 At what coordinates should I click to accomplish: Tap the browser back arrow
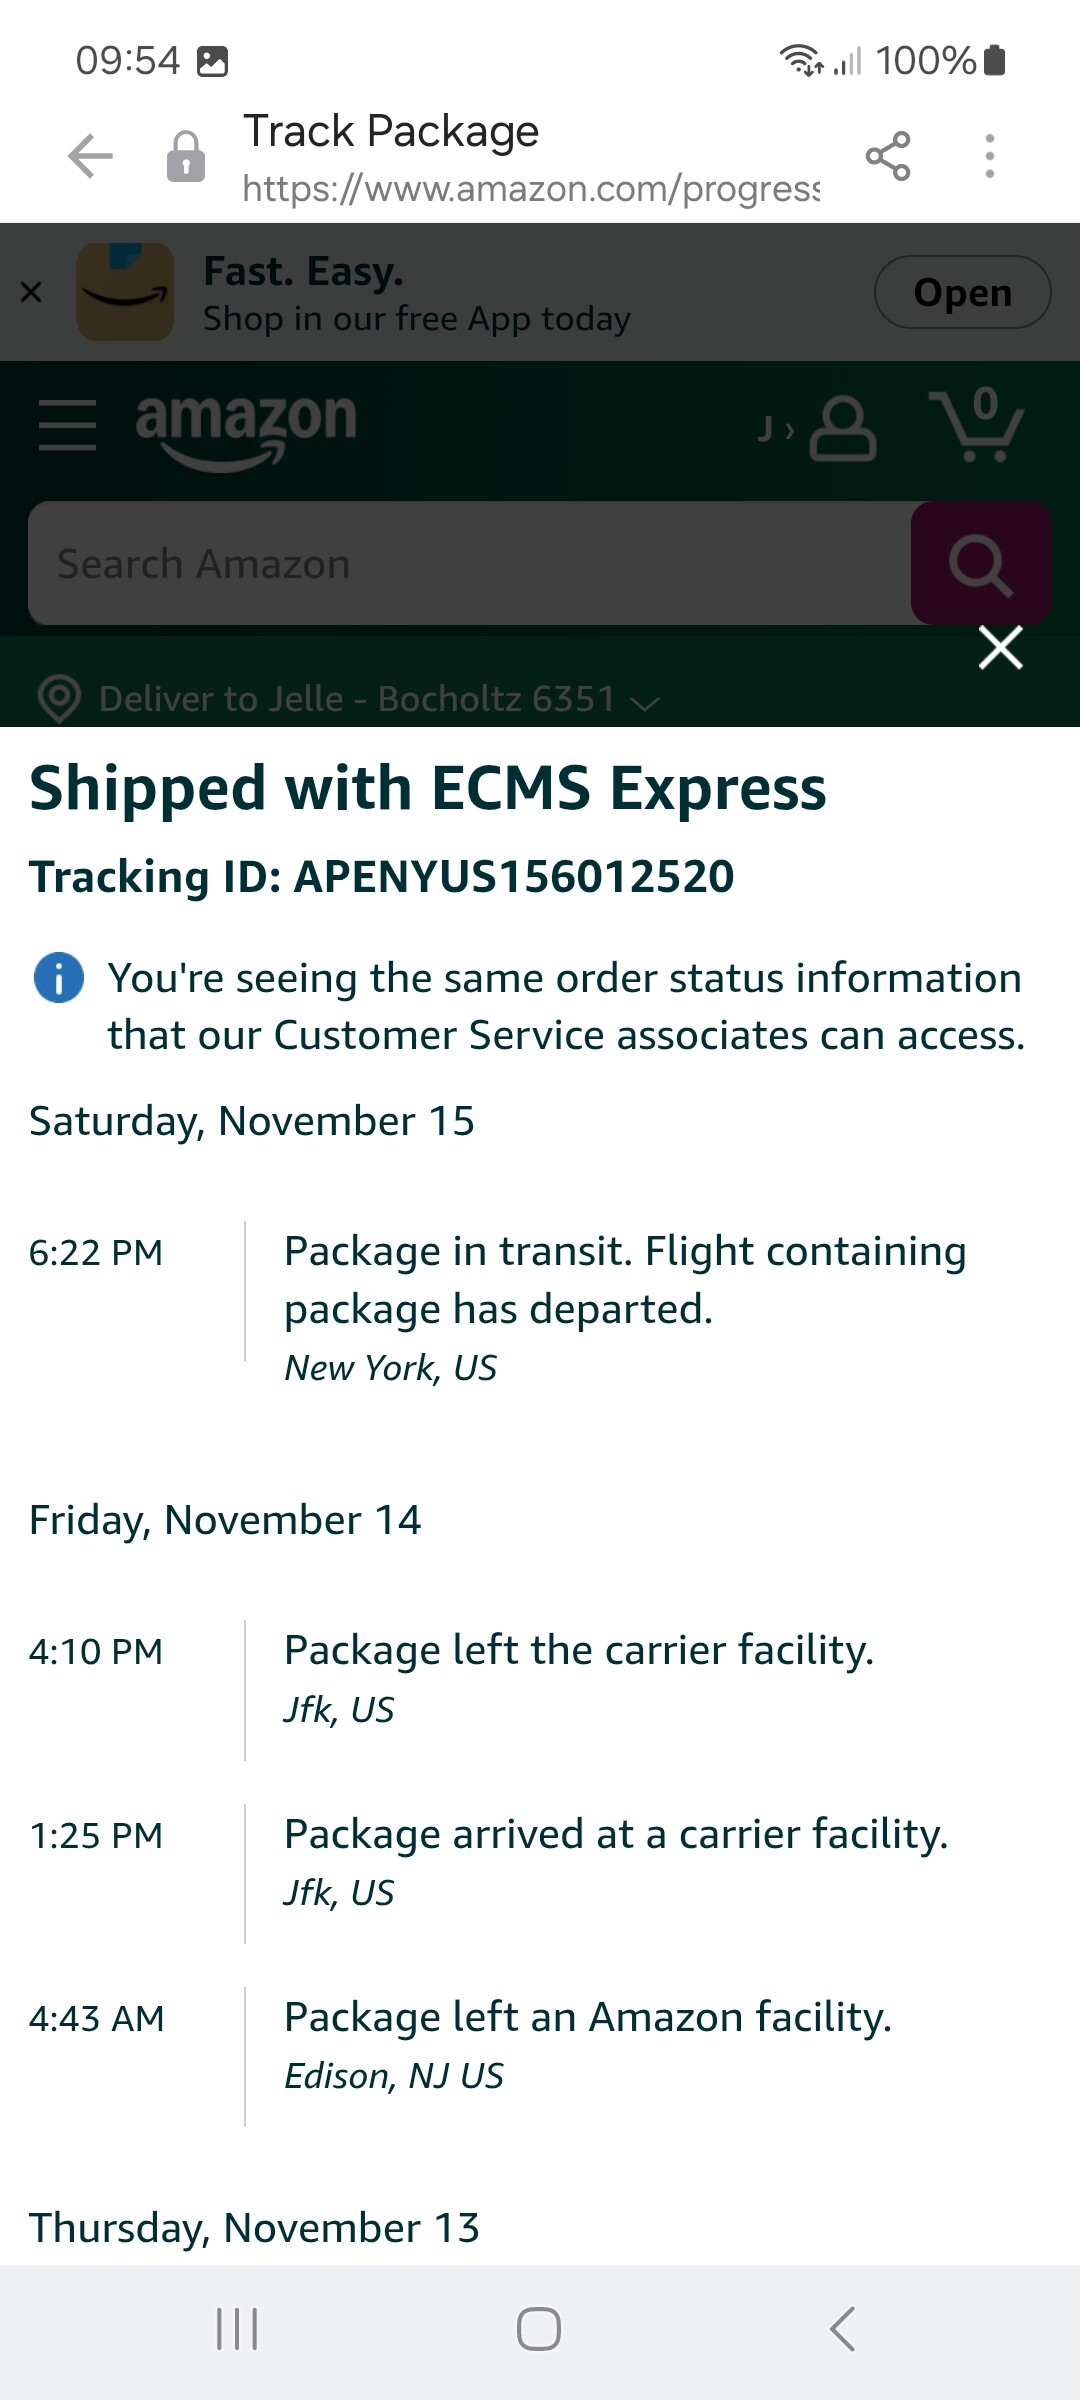[x=90, y=157]
